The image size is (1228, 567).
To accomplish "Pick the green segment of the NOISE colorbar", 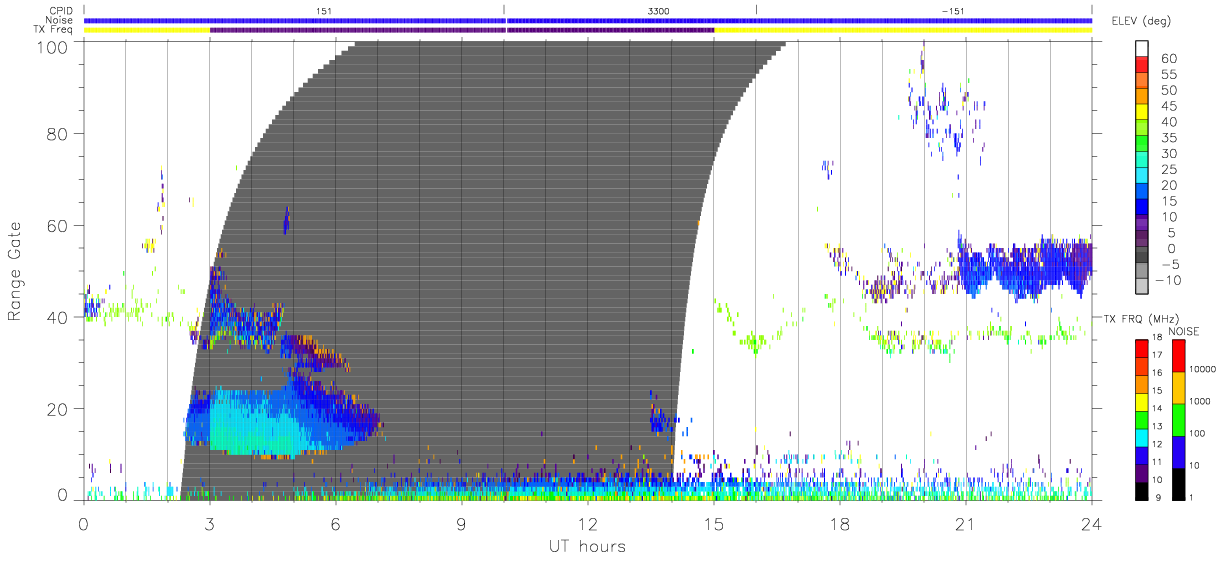I will coord(1177,420).
